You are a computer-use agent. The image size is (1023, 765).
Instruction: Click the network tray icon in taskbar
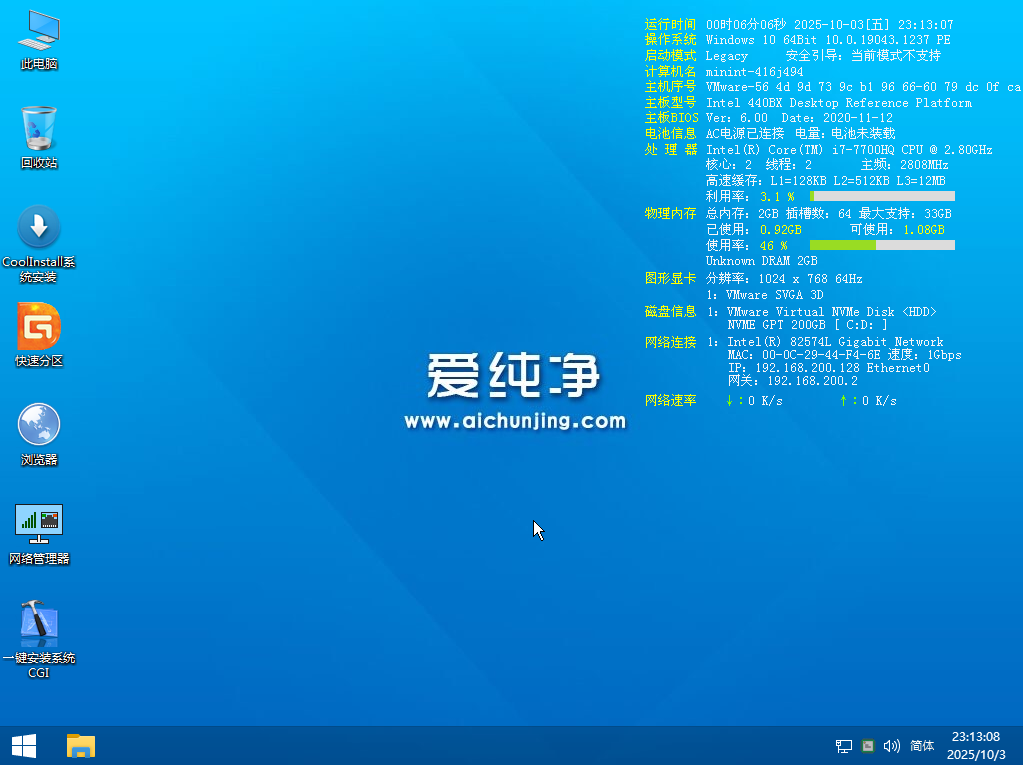[844, 746]
